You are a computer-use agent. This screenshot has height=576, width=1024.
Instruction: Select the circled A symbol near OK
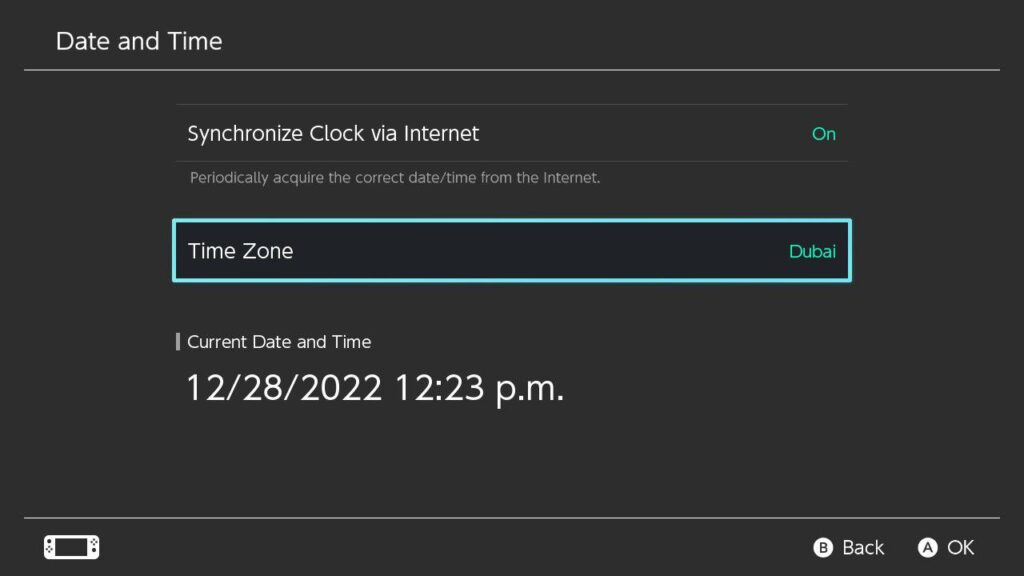[x=926, y=547]
